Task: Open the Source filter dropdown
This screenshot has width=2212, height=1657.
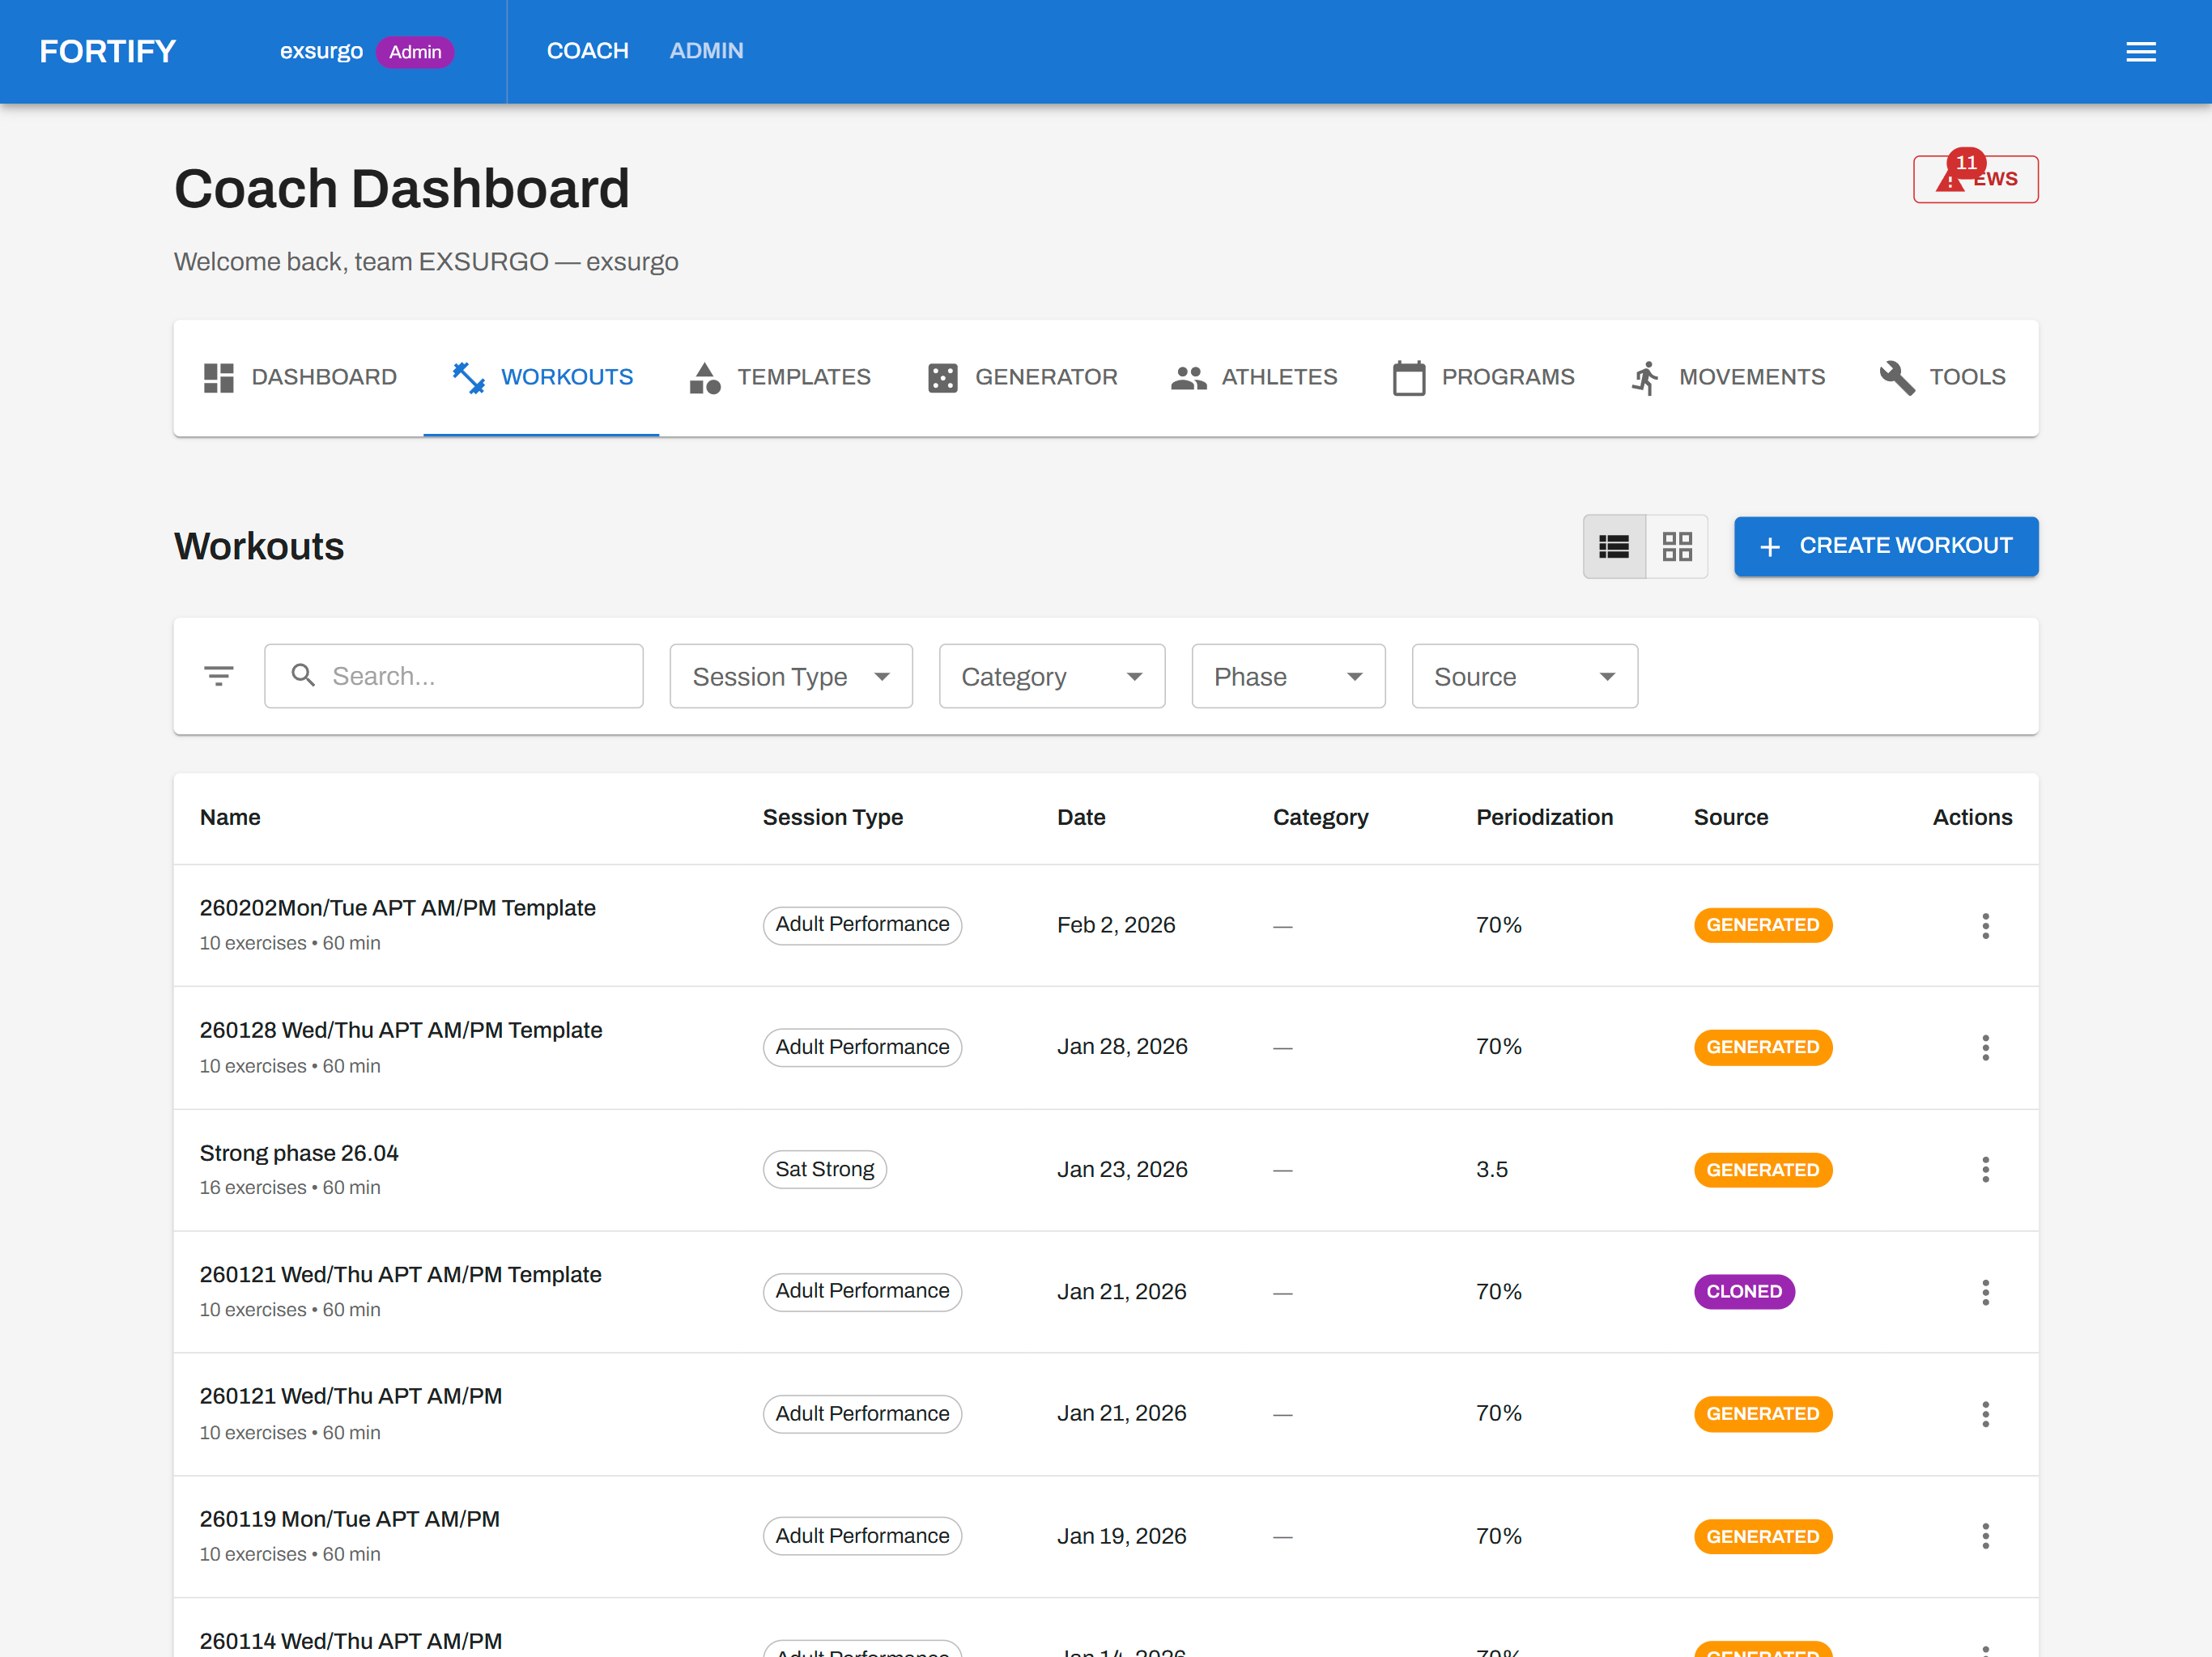Action: (1524, 676)
